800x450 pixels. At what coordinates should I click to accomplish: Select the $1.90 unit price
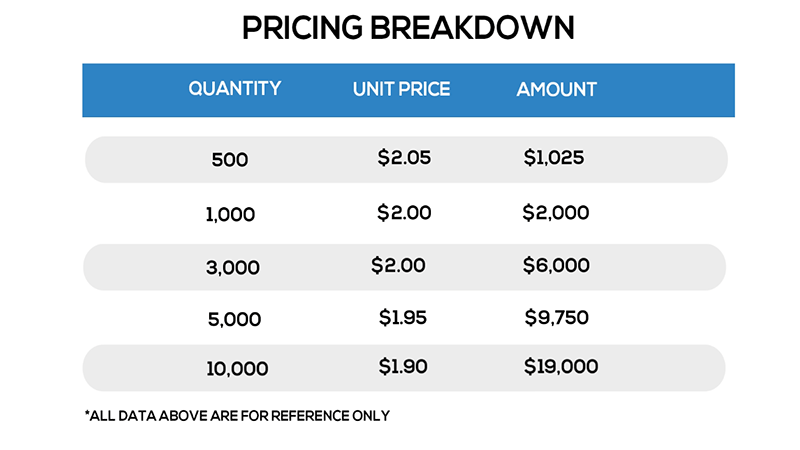(x=403, y=366)
